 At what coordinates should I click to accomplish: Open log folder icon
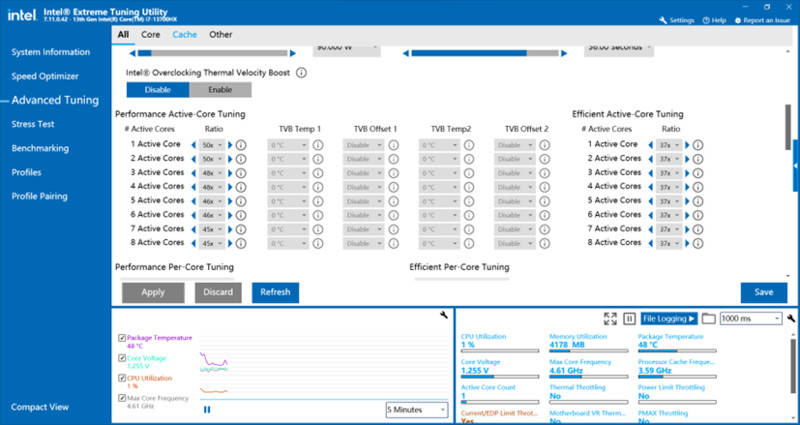(x=708, y=319)
